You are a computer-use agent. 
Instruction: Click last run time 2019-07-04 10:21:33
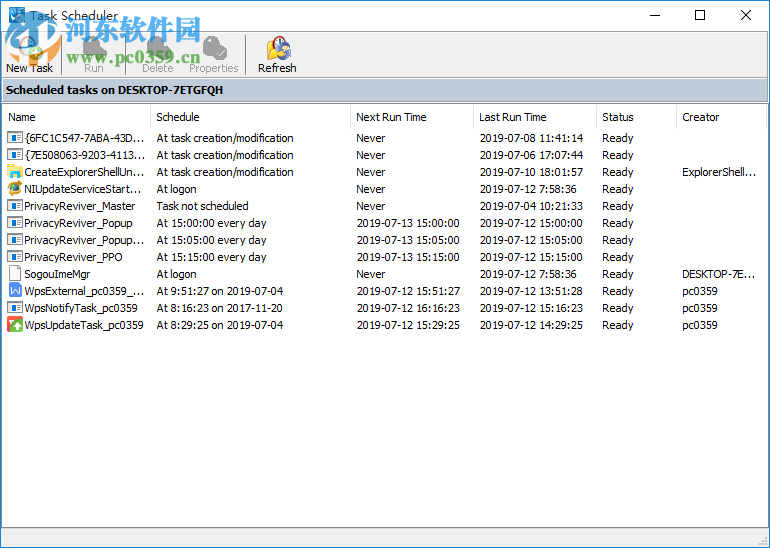click(x=531, y=206)
